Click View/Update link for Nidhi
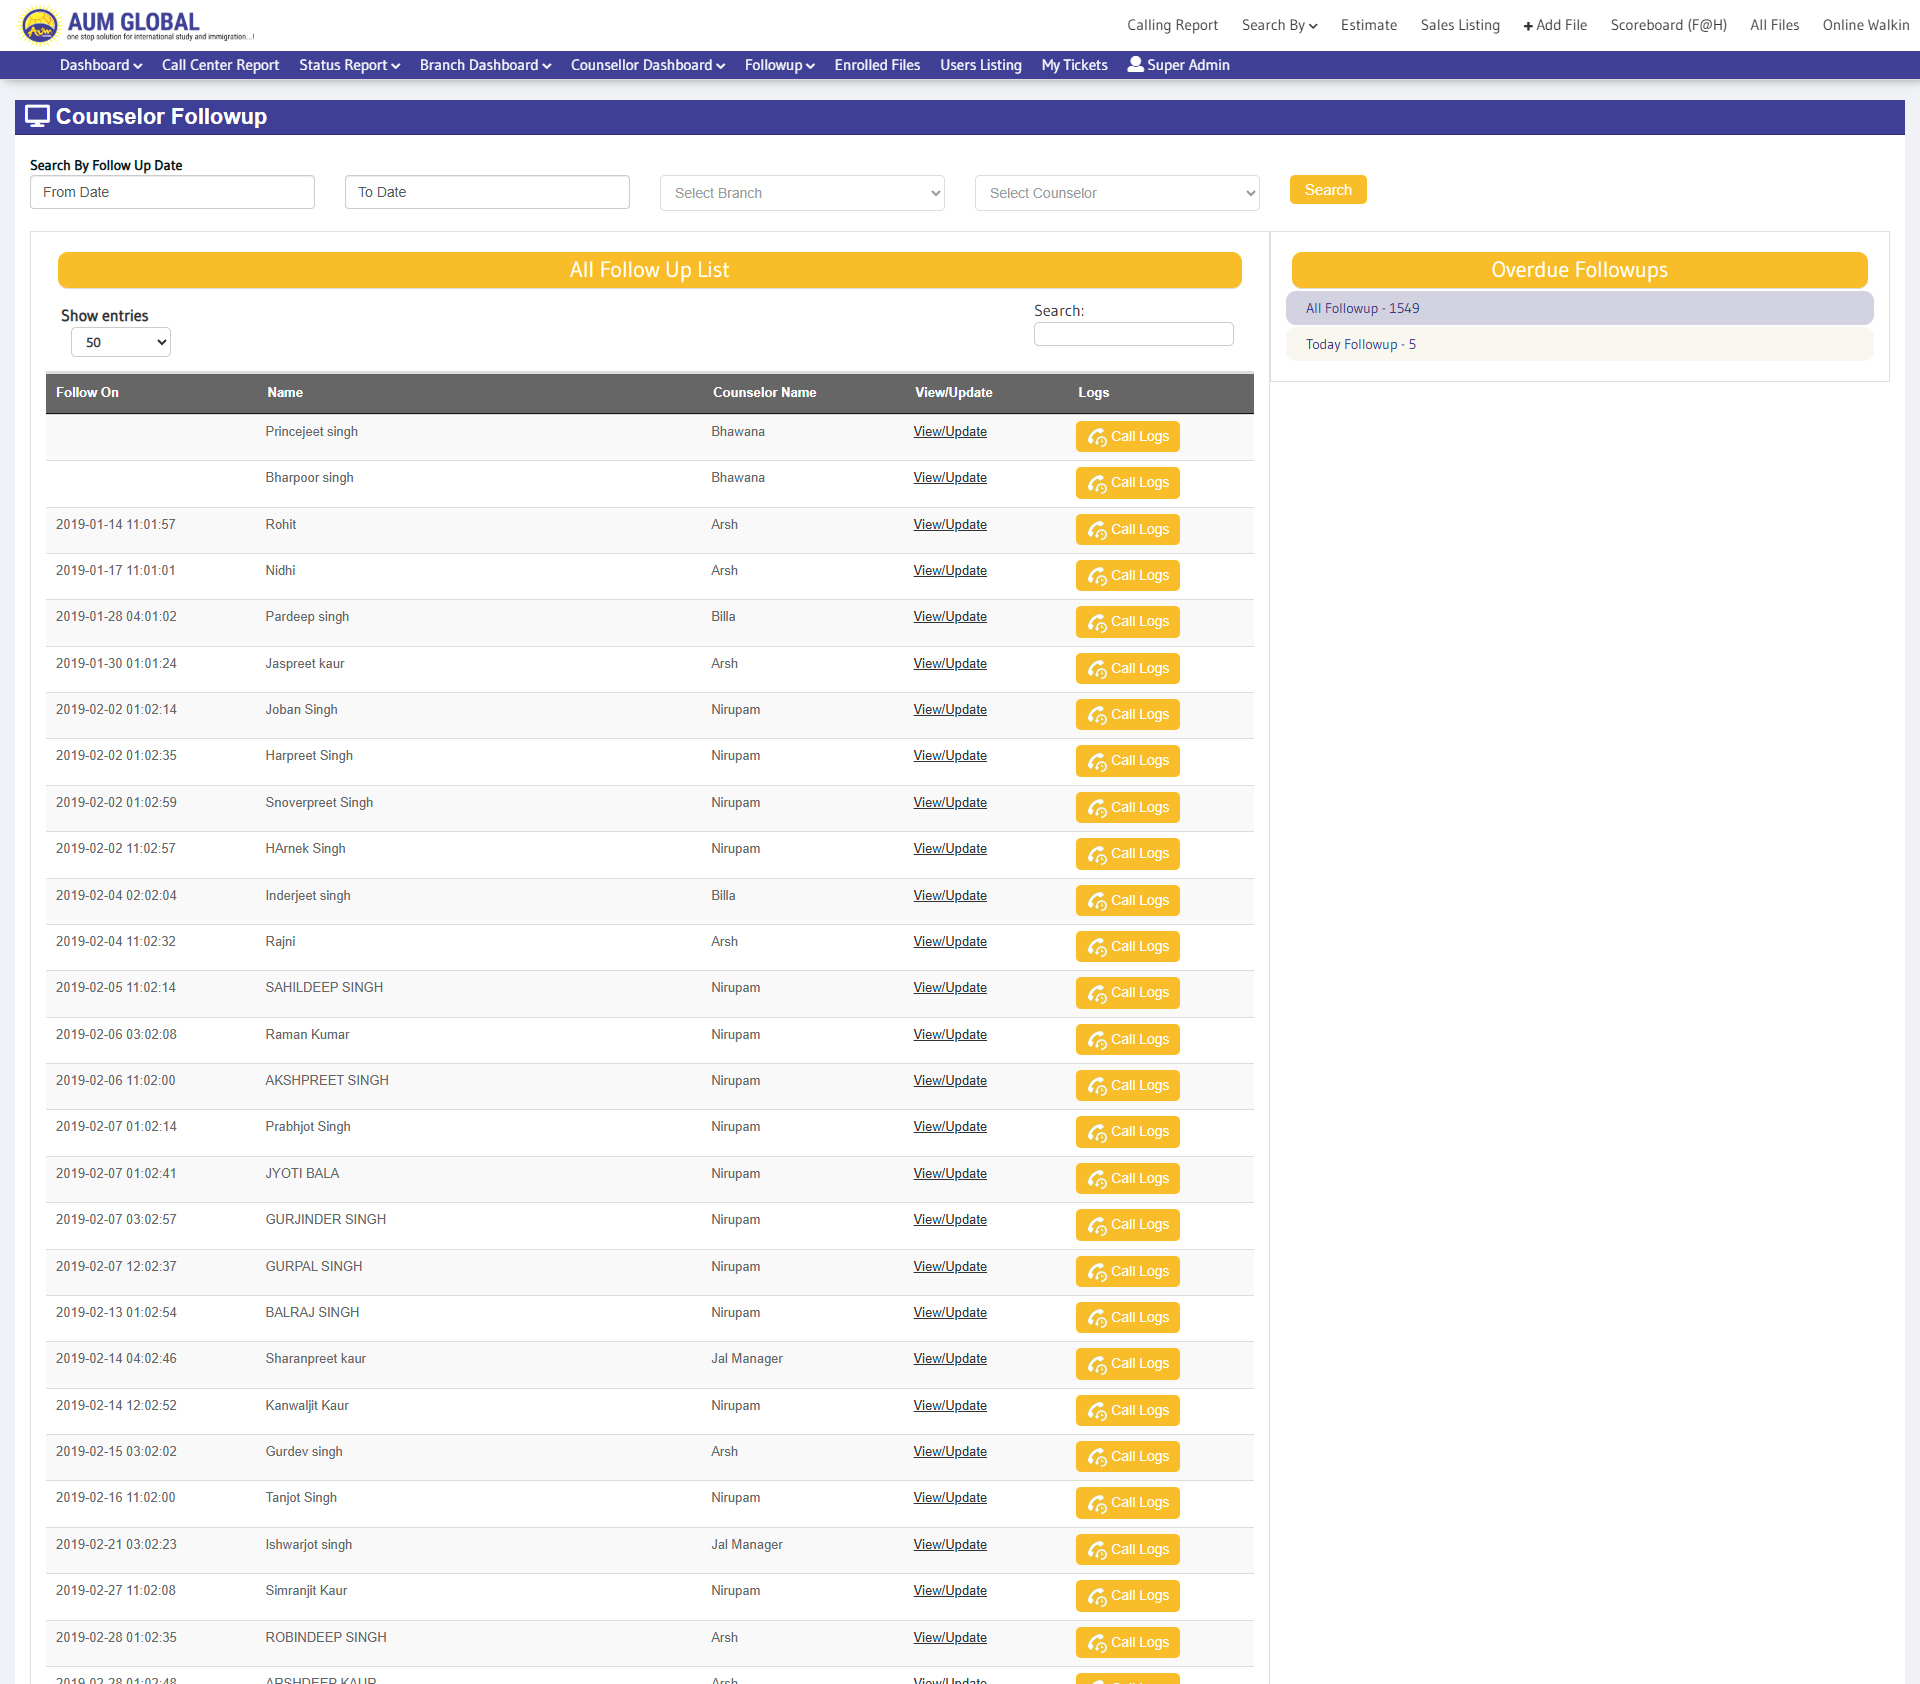Viewport: 1920px width, 1684px height. [x=949, y=571]
